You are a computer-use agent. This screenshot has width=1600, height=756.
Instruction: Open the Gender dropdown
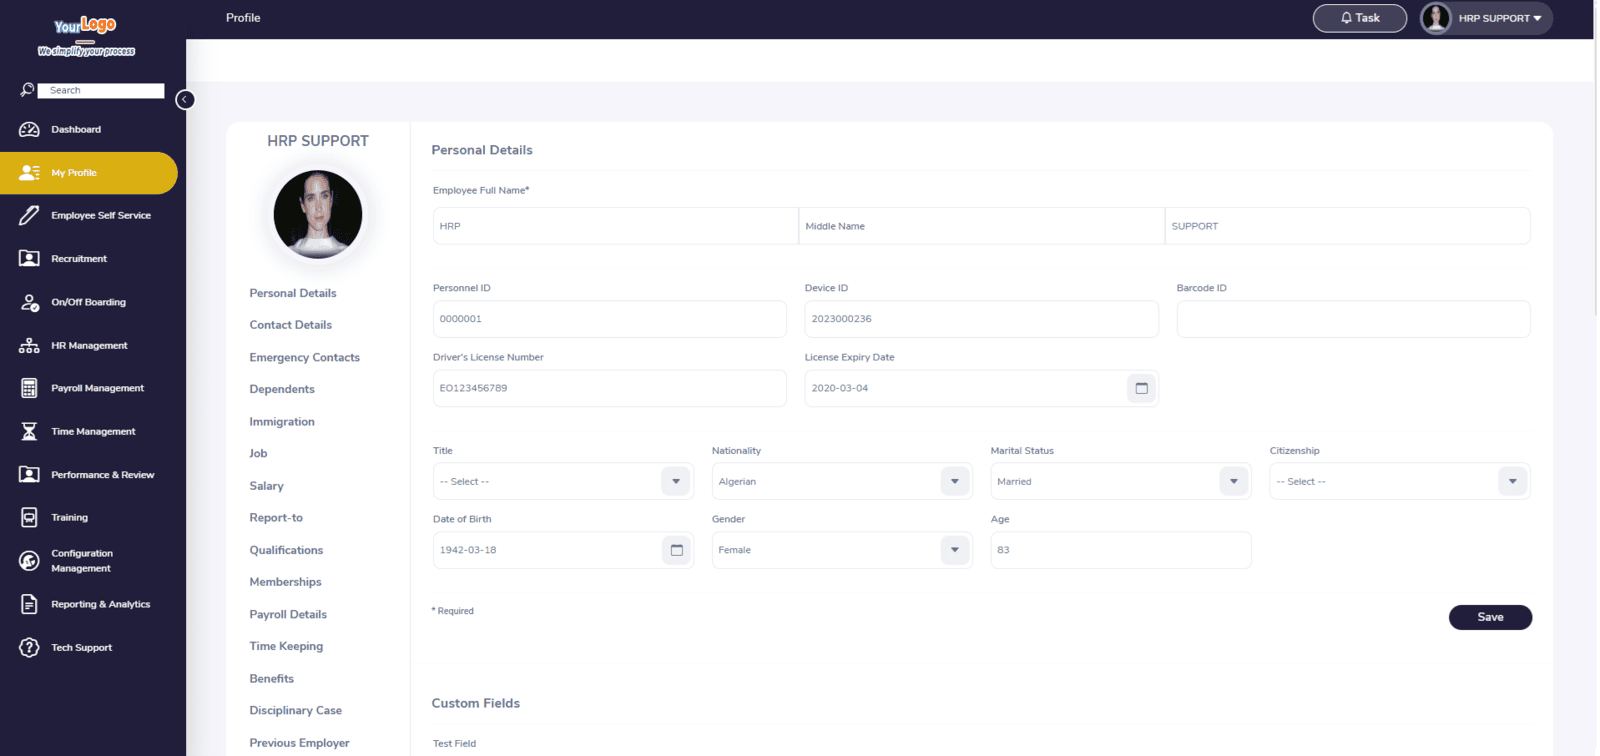tap(955, 550)
